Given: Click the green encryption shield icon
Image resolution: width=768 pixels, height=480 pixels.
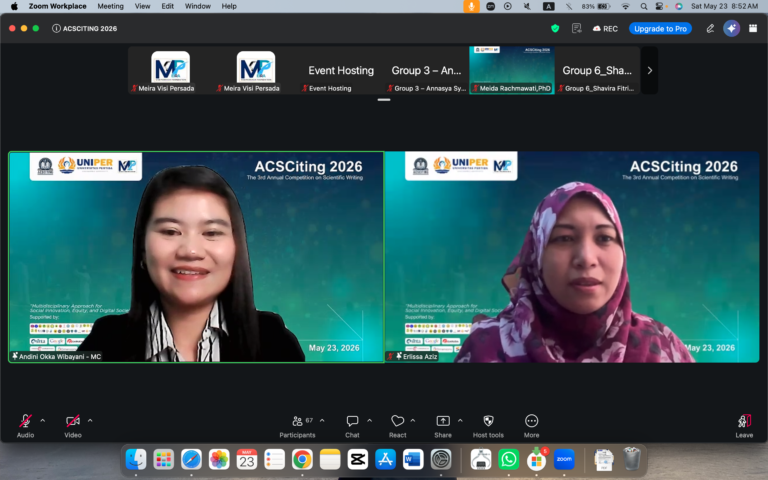Looking at the screenshot, I should 555,28.
